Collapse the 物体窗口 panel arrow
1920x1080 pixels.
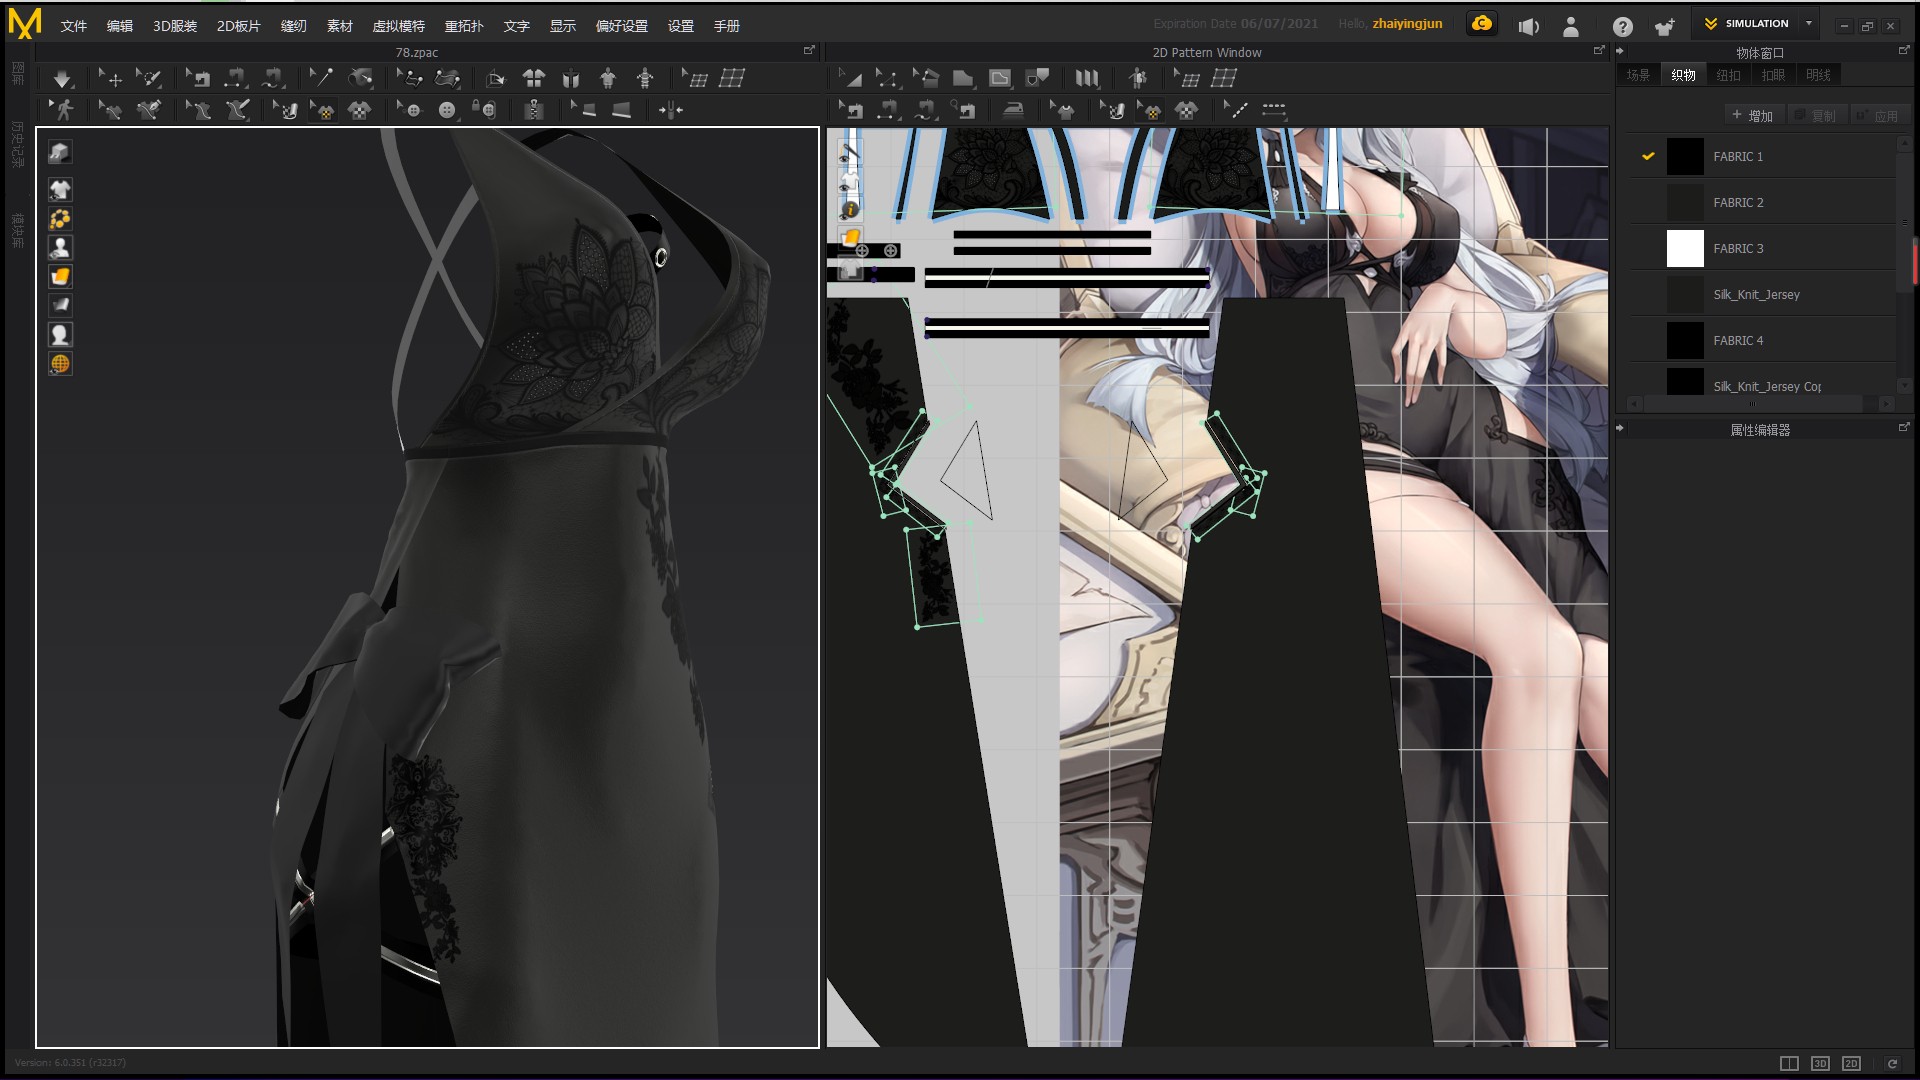tap(1620, 51)
